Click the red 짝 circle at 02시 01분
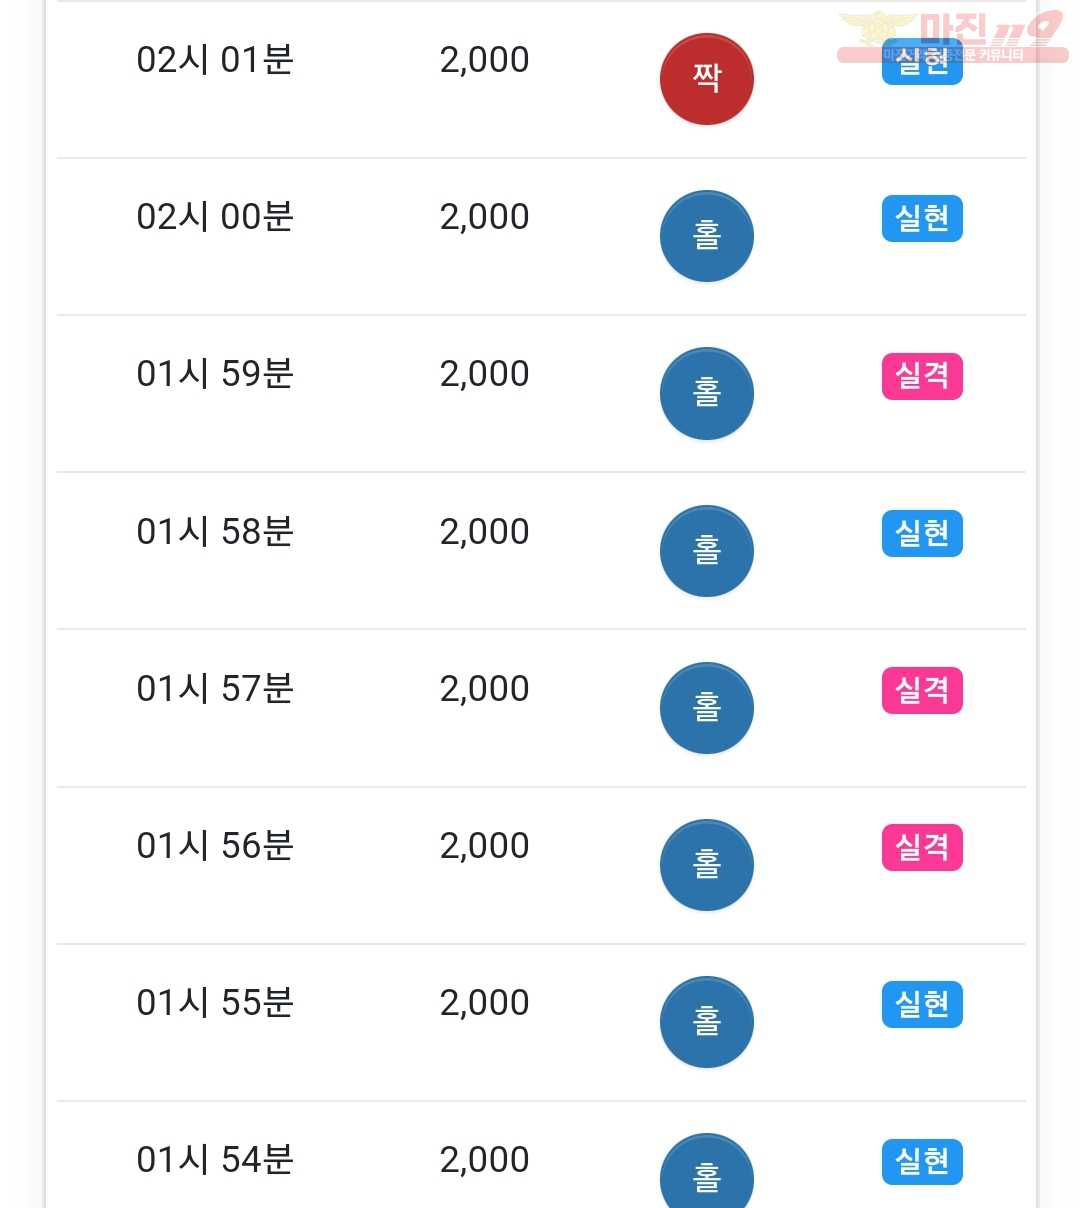 706,79
